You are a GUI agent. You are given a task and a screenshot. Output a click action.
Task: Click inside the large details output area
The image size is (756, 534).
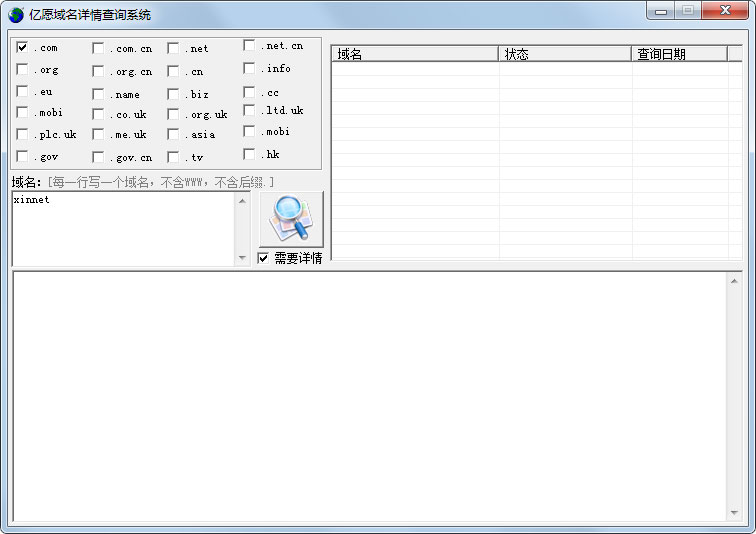[370, 396]
